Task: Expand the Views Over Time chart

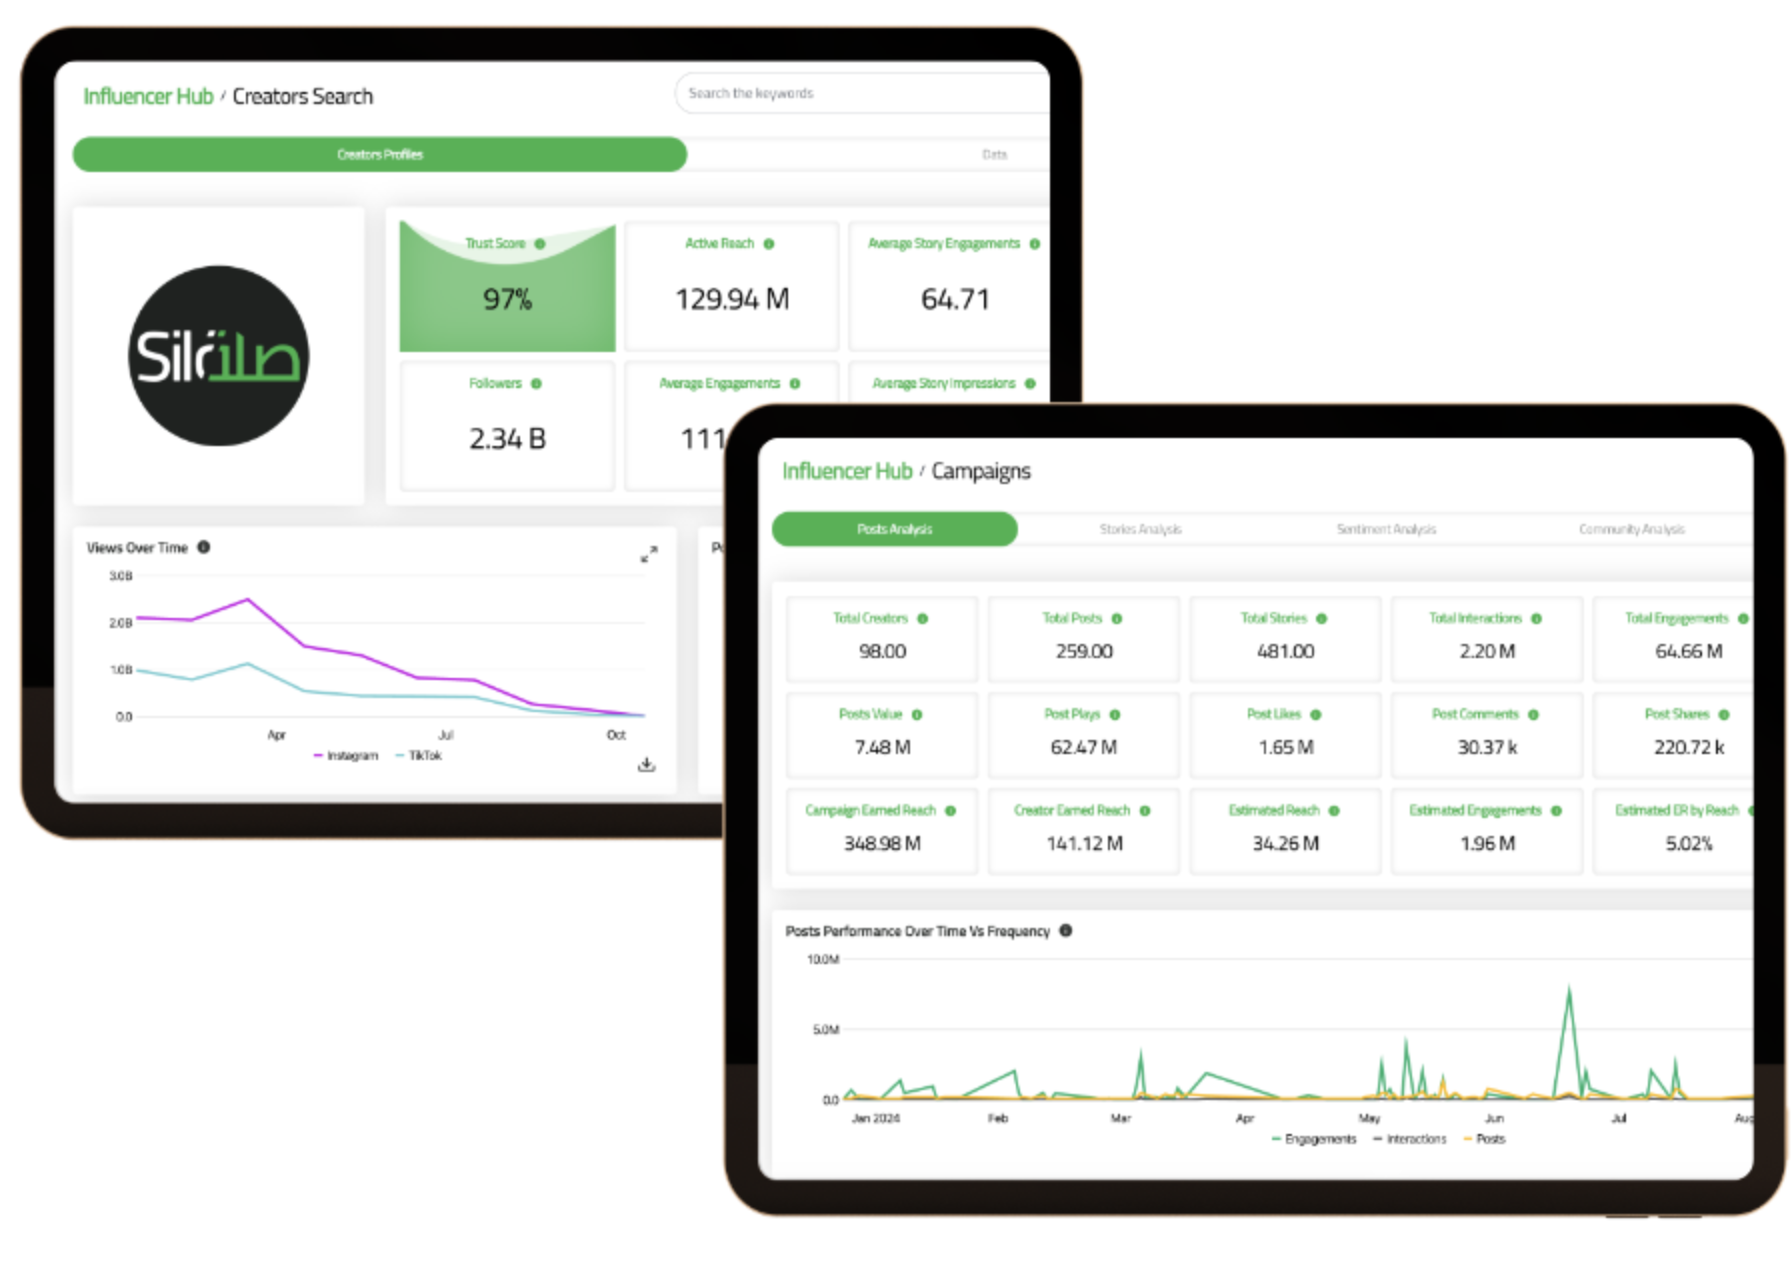Action: coord(649,554)
